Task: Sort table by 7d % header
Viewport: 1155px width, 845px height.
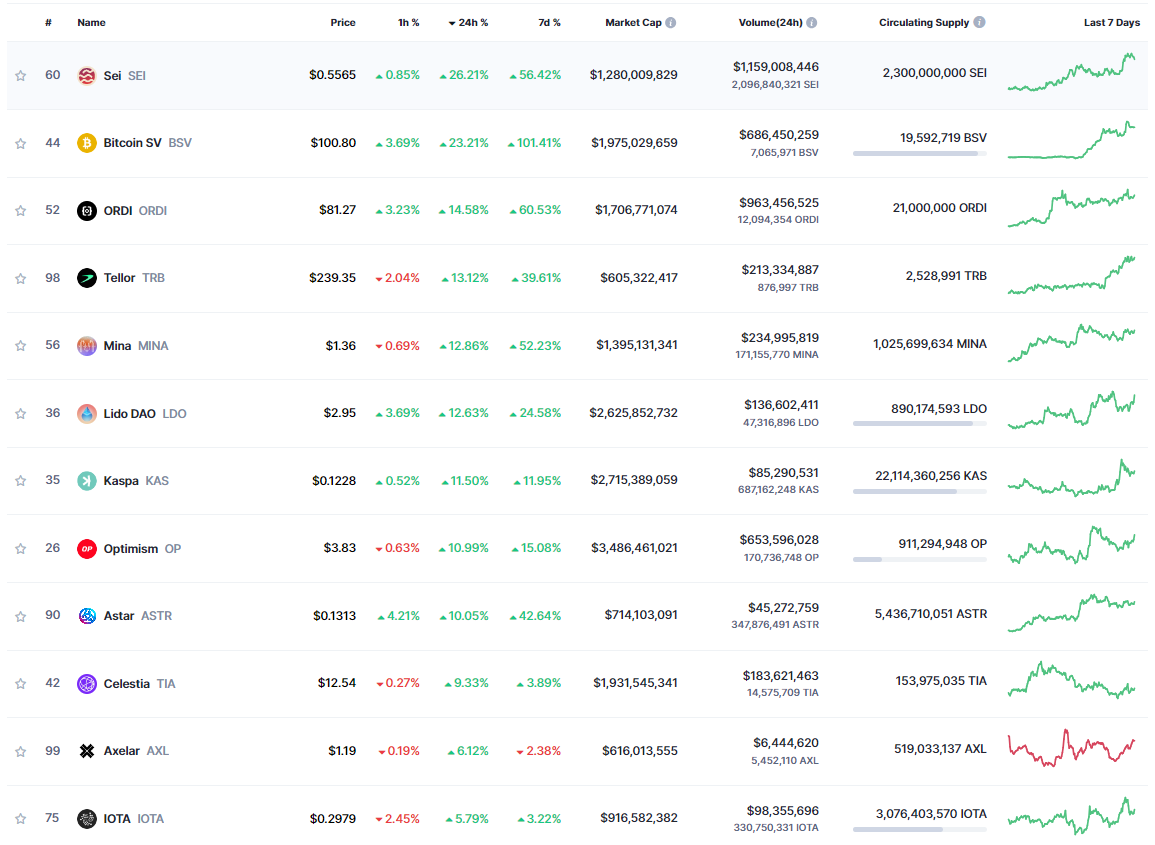Action: (x=549, y=23)
